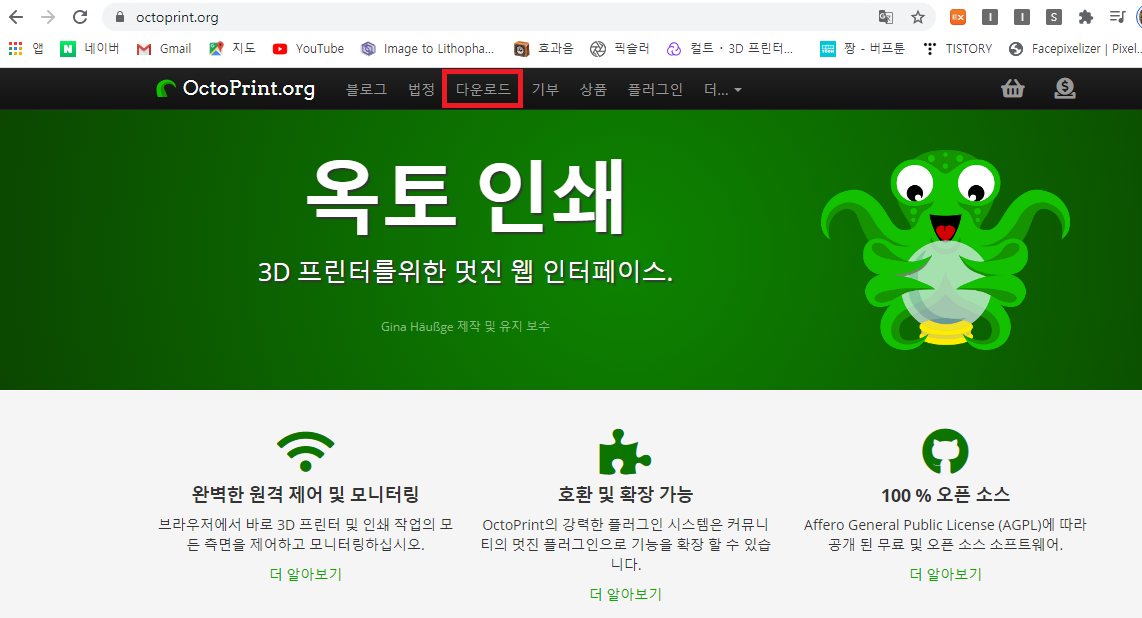Open the TISTORY bookmark

(x=957, y=49)
